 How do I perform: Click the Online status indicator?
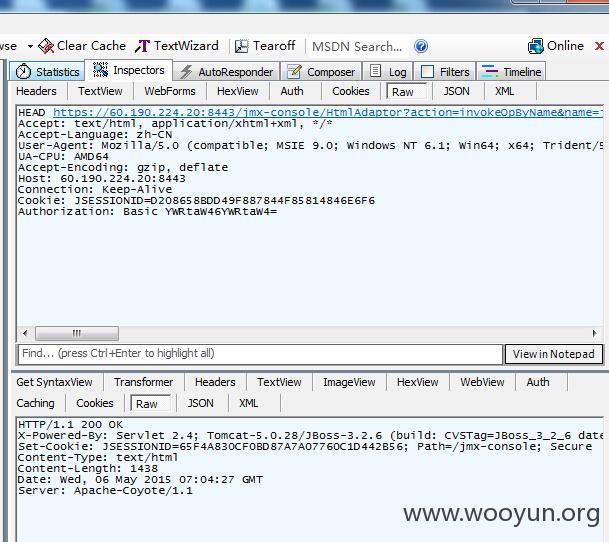click(556, 46)
